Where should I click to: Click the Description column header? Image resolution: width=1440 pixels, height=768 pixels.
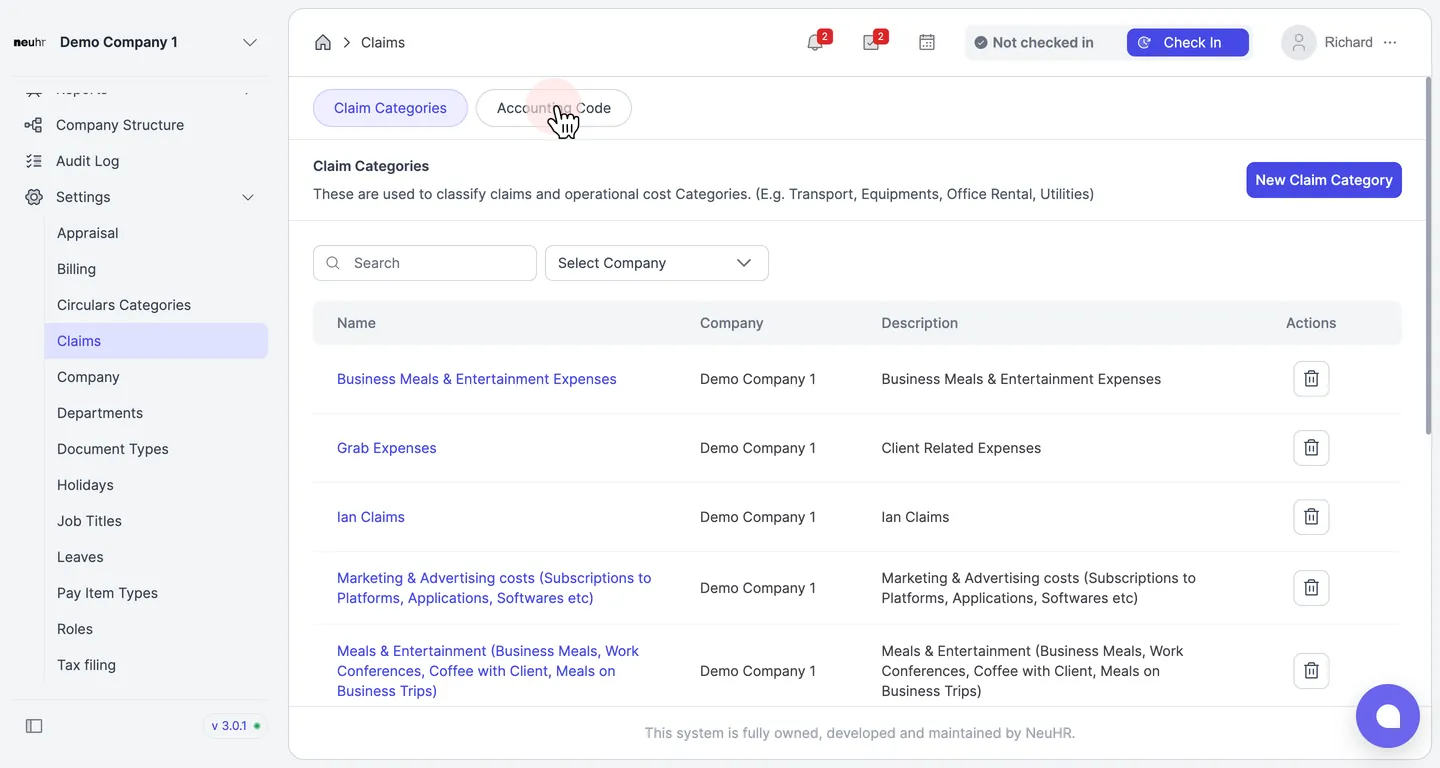coord(920,323)
